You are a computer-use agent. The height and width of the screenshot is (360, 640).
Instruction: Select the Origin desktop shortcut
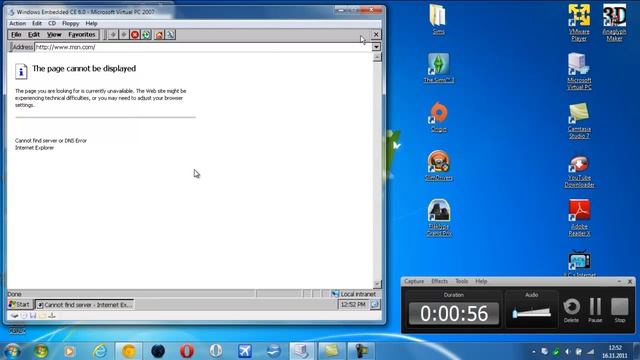coord(439,117)
